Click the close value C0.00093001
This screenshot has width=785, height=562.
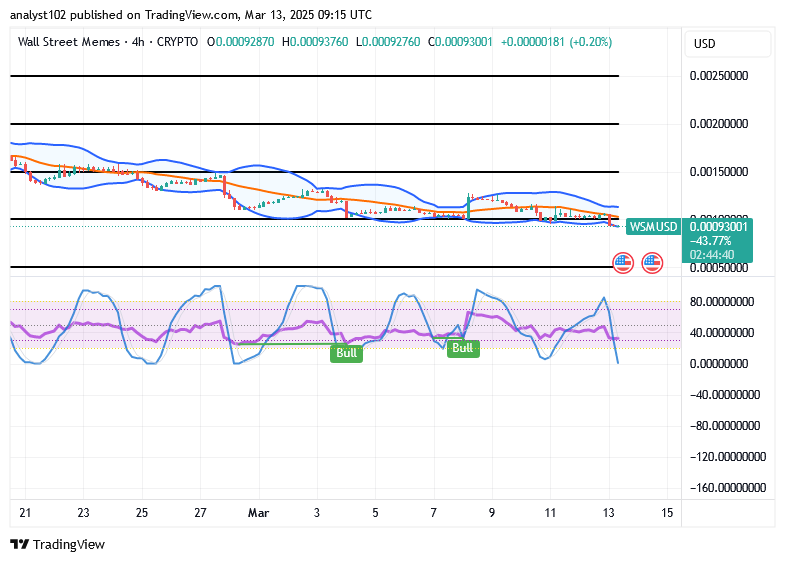pos(461,42)
